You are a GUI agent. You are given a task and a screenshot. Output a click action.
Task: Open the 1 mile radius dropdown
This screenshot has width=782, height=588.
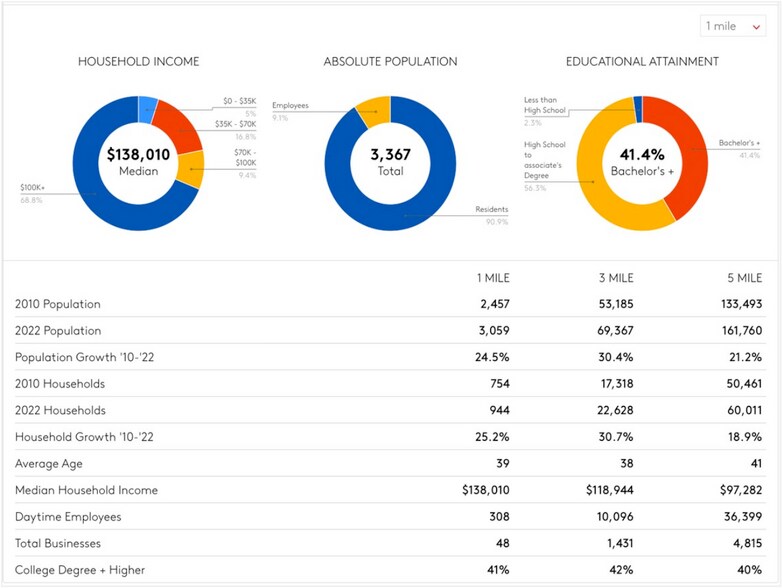click(x=734, y=26)
